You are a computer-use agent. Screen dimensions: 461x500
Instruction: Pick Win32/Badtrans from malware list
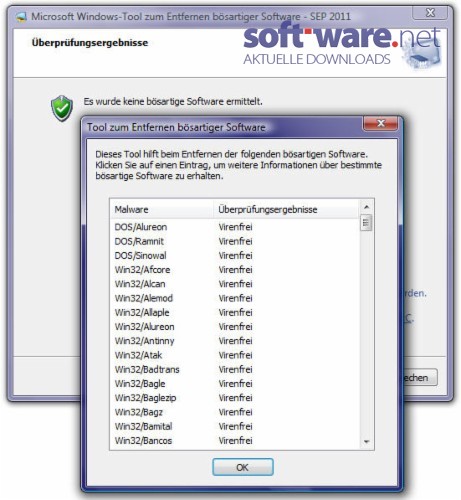(x=235, y=370)
